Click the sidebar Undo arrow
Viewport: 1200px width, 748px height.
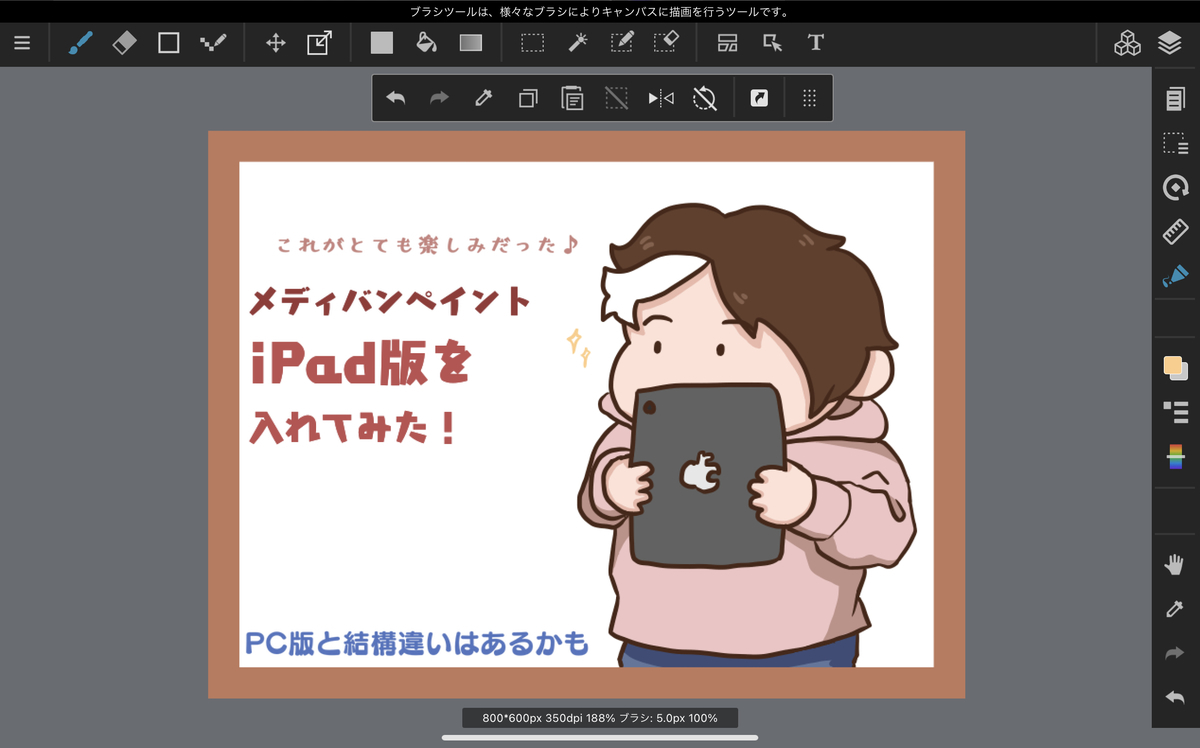[x=1175, y=697]
